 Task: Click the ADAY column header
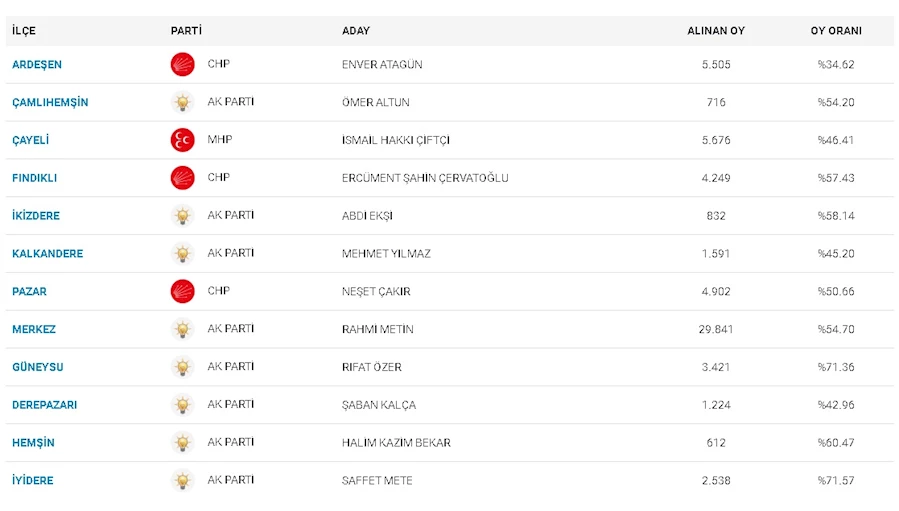click(356, 31)
